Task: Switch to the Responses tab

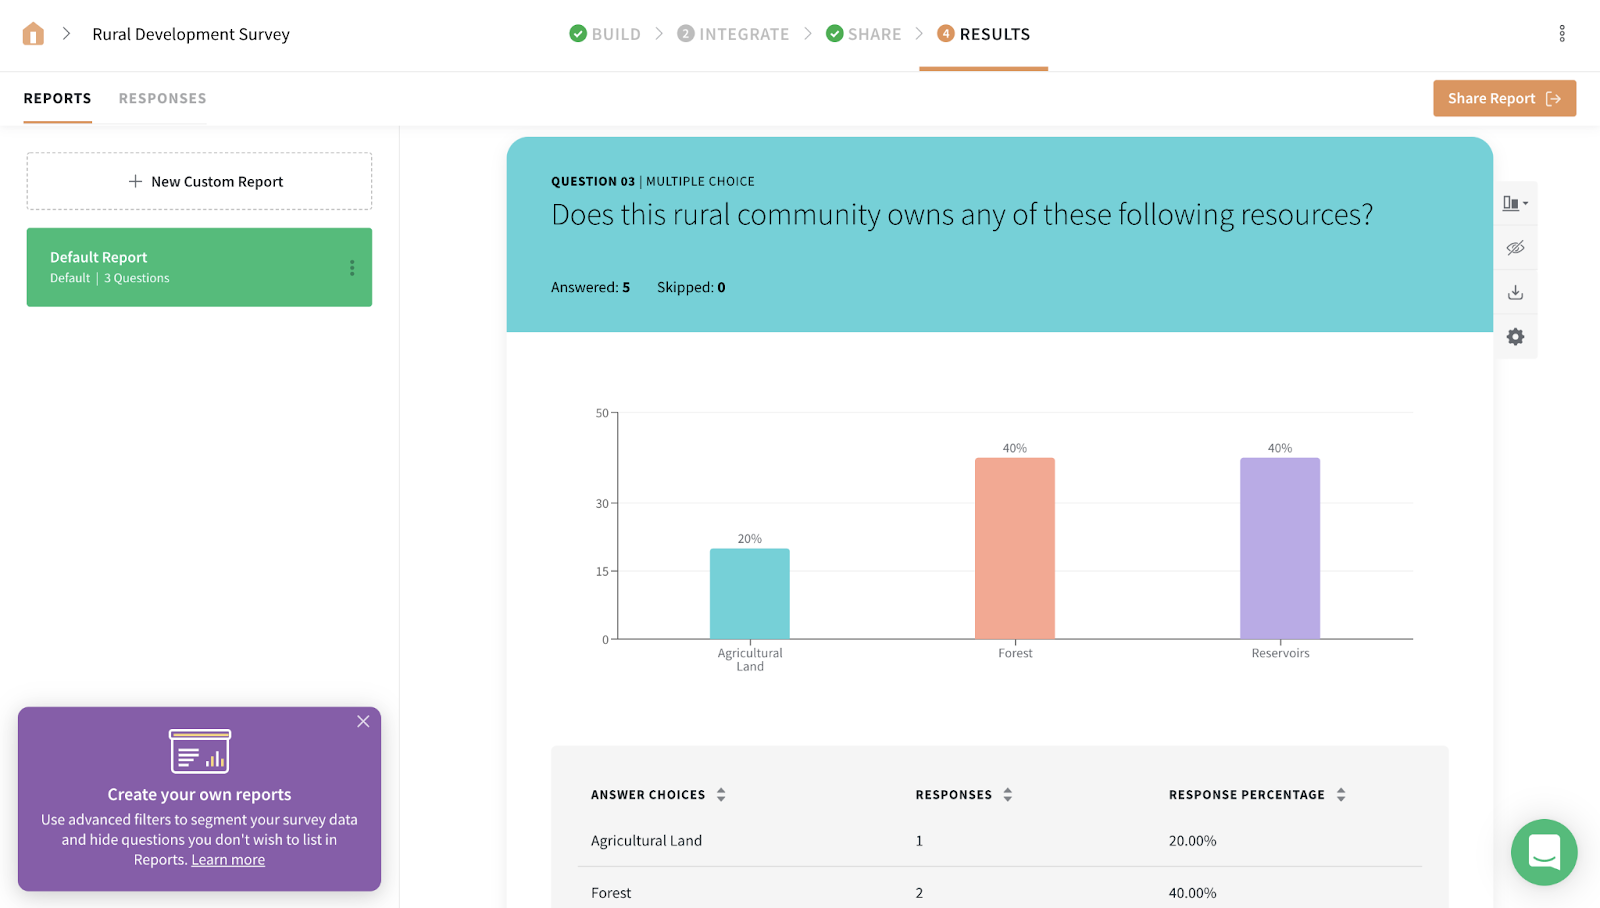Action: (162, 98)
